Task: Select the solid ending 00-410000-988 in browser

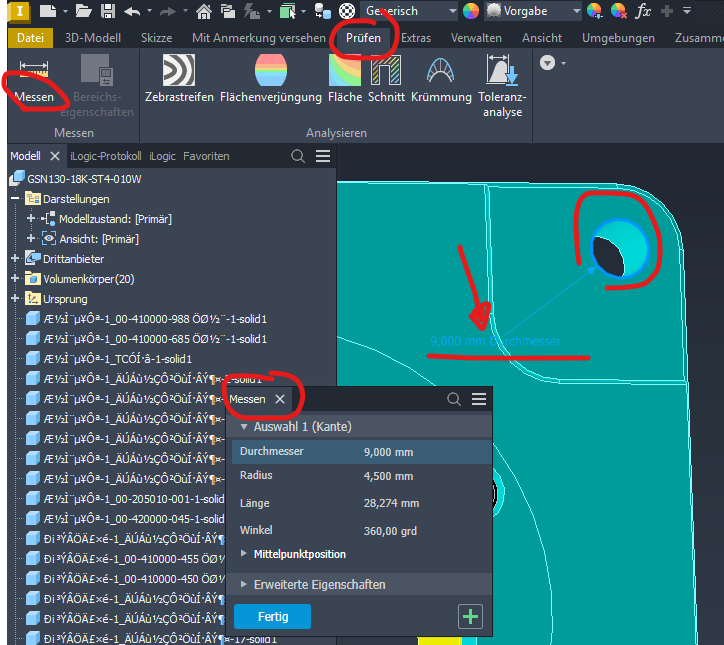Action: (x=155, y=319)
